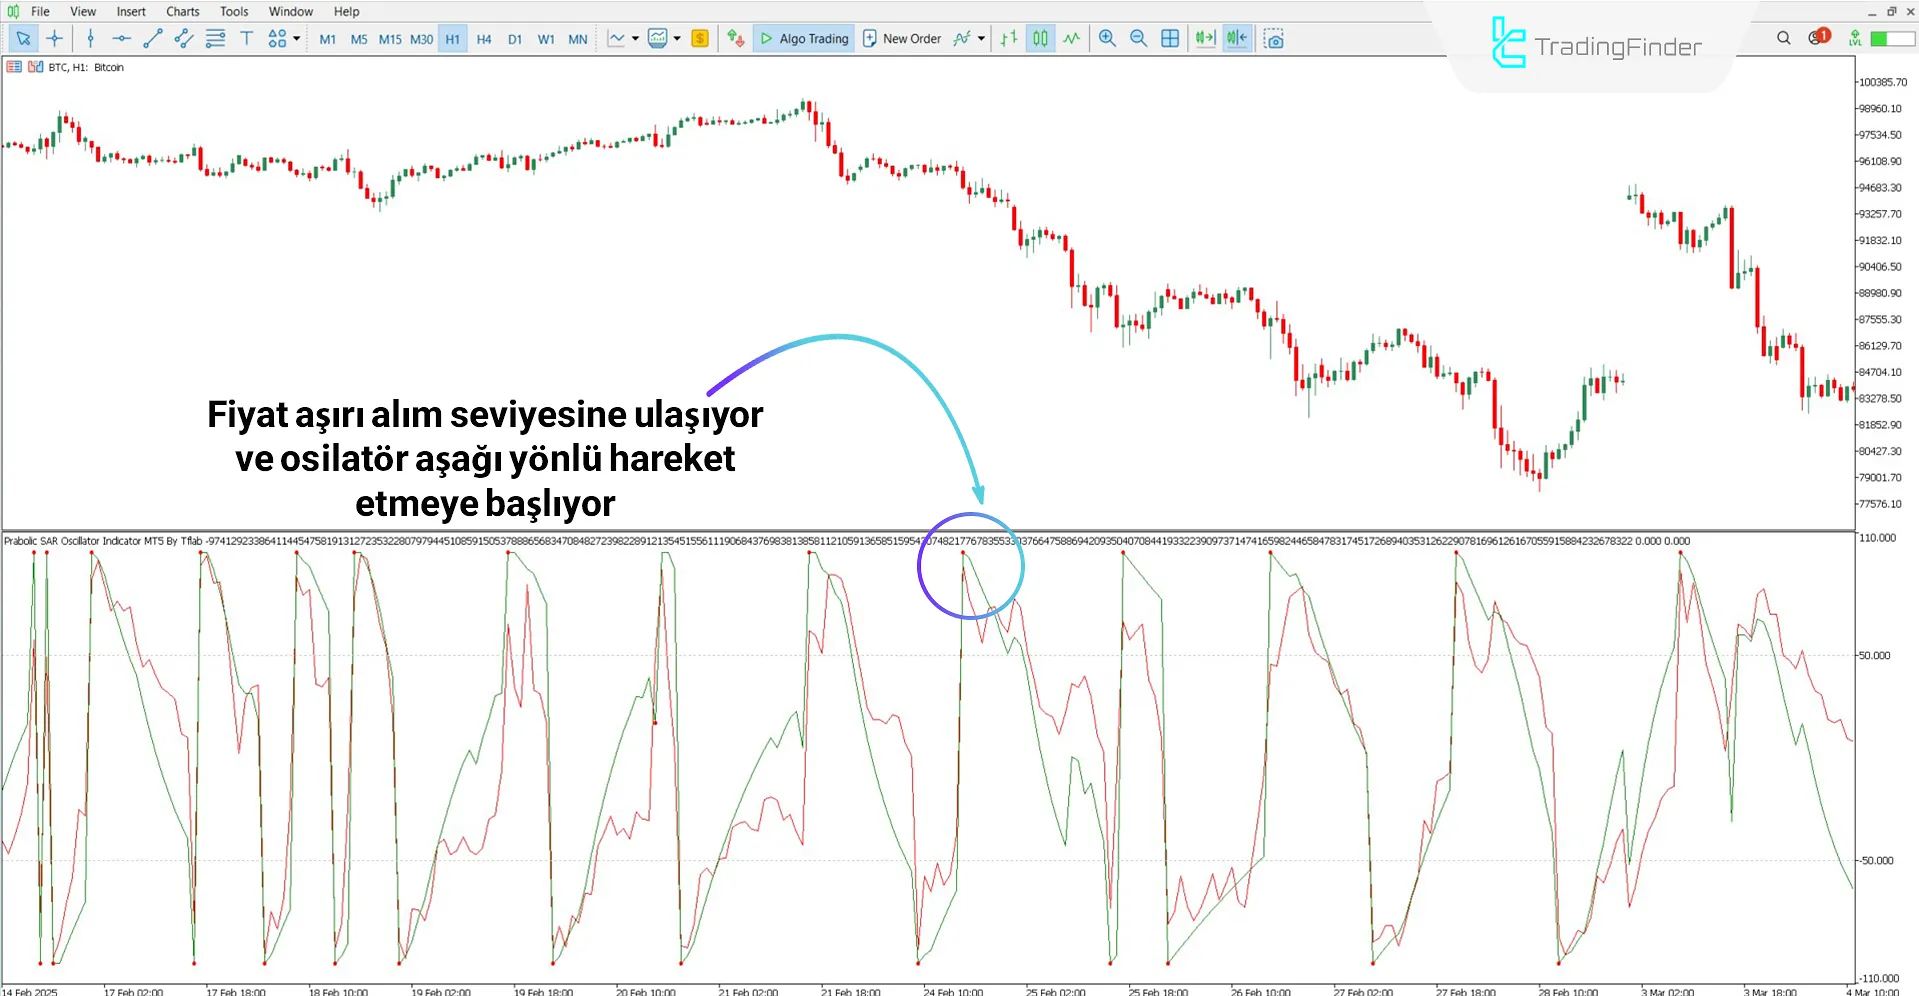Open the Charts menu
This screenshot has width=1919, height=996.
[x=182, y=11]
